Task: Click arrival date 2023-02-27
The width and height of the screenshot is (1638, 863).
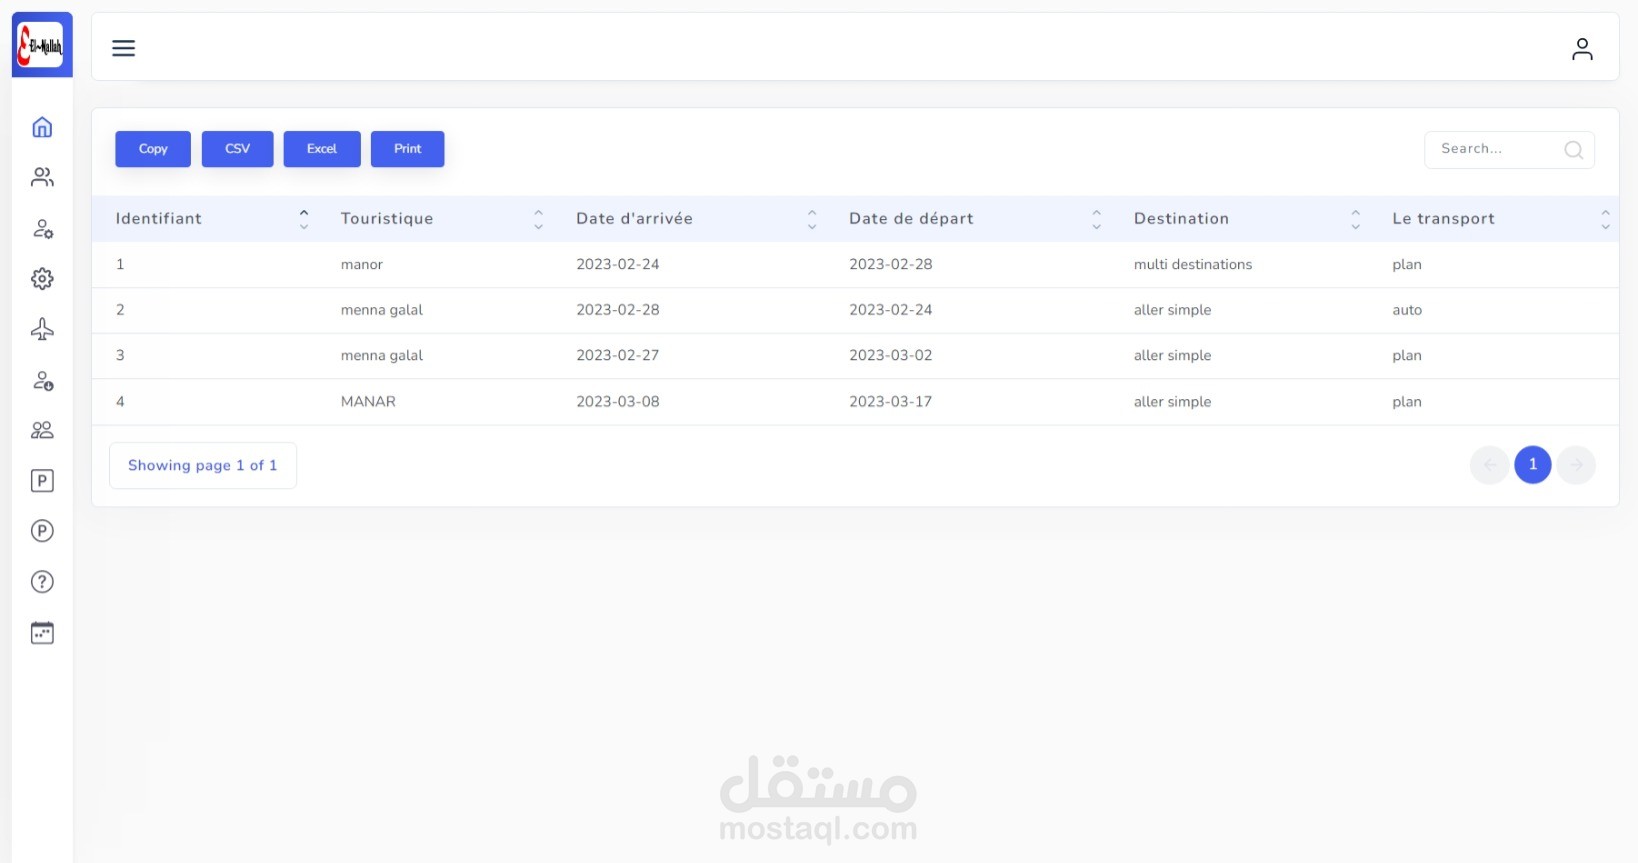Action: tap(617, 355)
